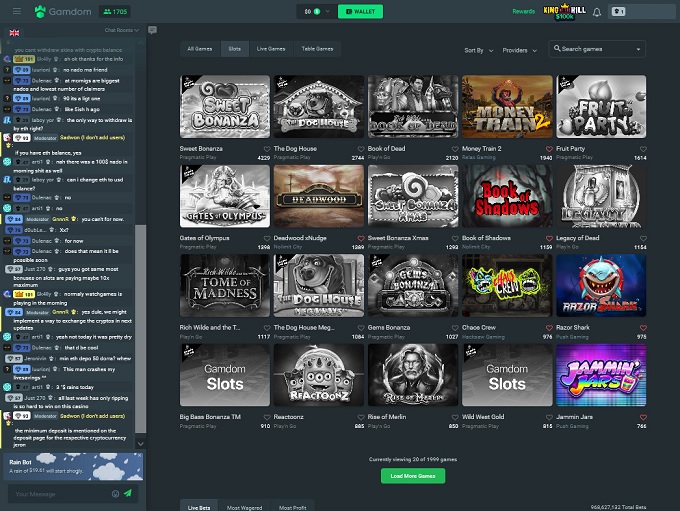Send chat message with paper plane icon

pos(128,493)
